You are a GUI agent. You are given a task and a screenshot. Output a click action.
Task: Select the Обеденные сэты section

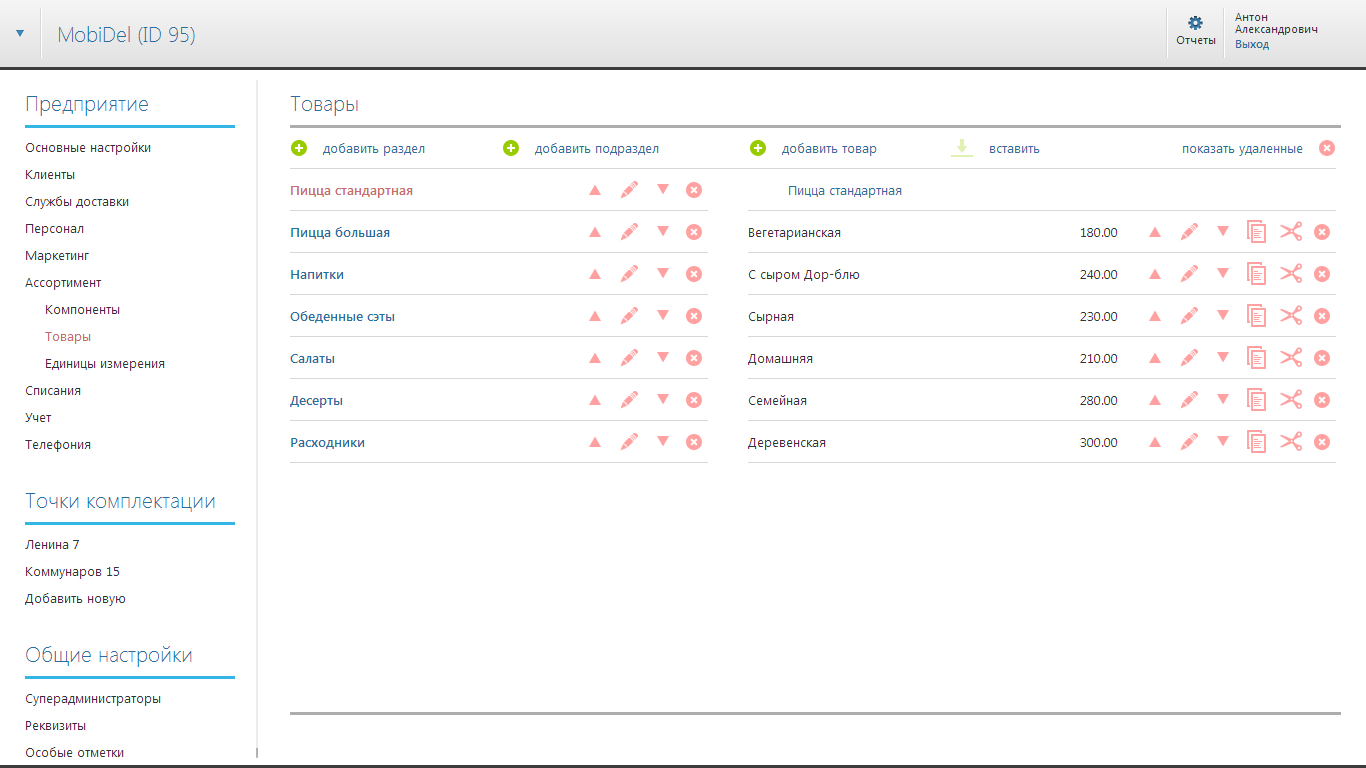(342, 316)
